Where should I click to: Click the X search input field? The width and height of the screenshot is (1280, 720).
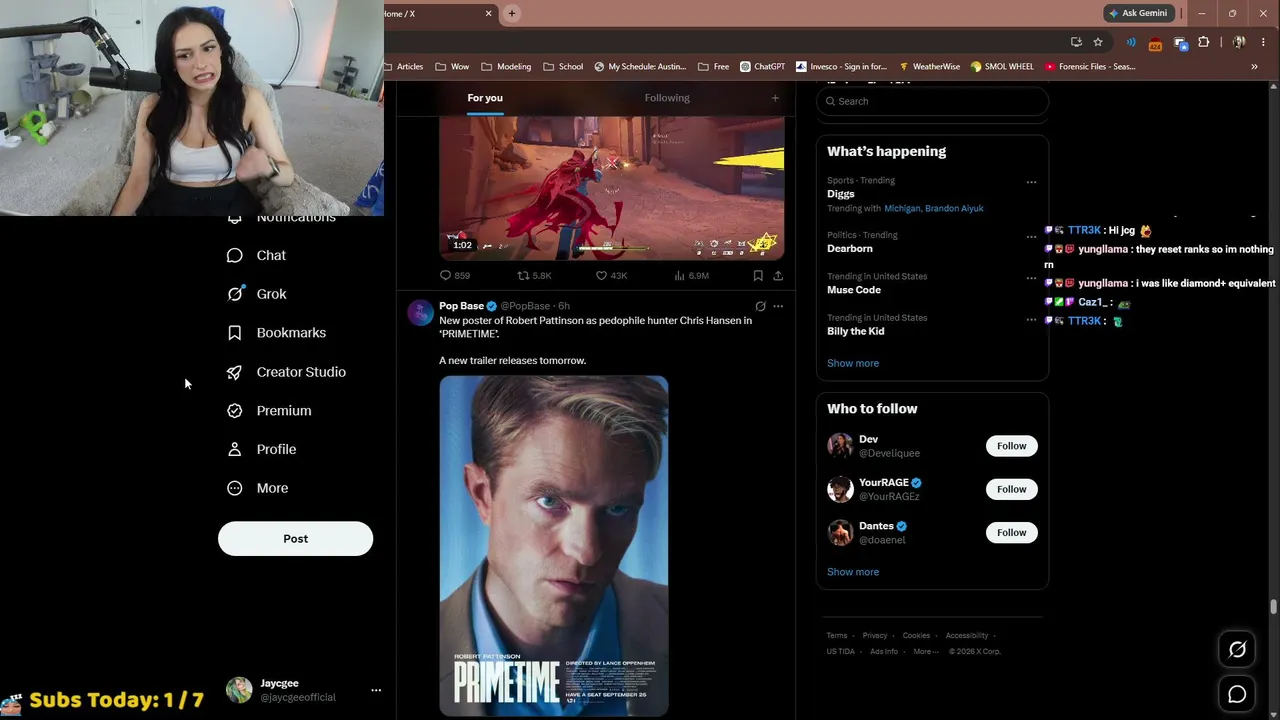[932, 101]
